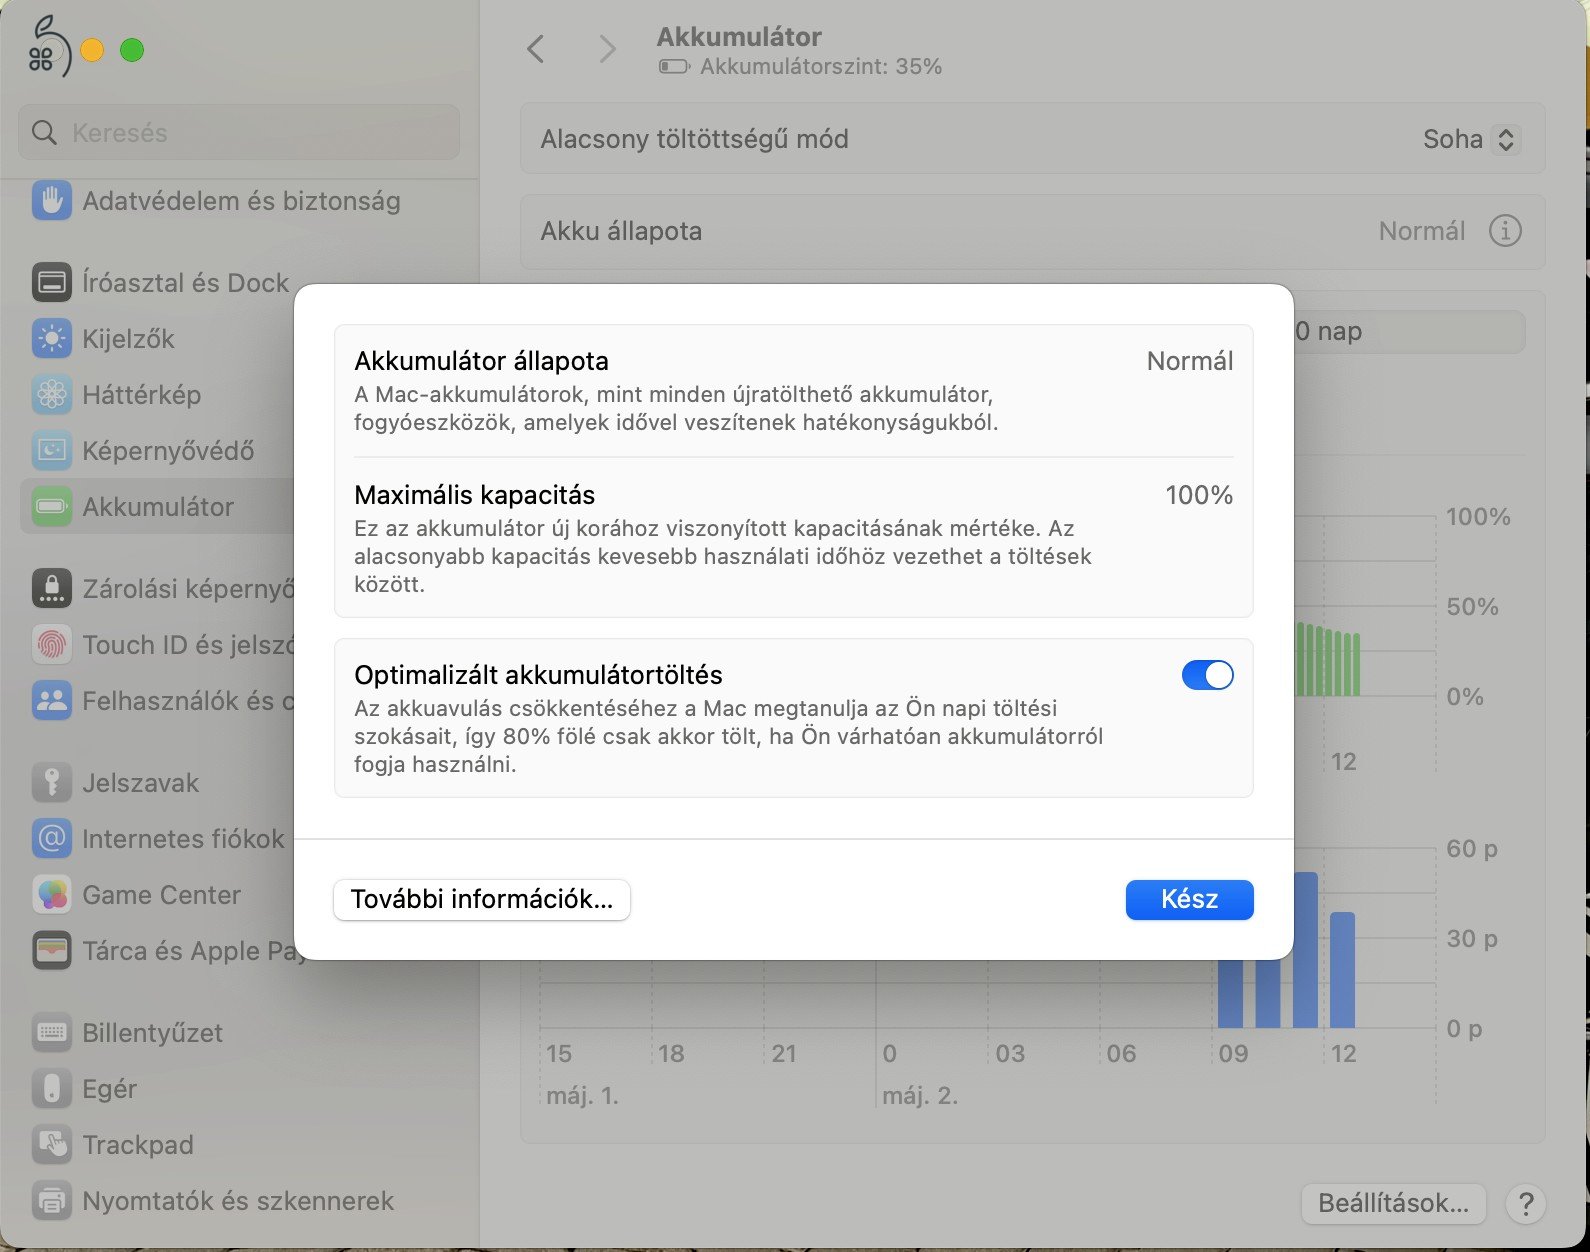Click the yellow minimize window button
1590x1252 pixels.
point(92,50)
